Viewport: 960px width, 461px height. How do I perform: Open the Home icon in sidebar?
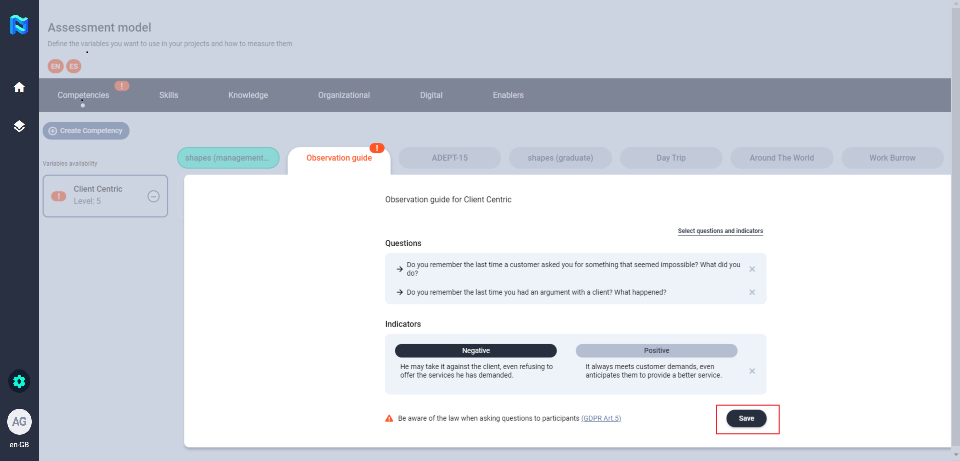[19, 87]
